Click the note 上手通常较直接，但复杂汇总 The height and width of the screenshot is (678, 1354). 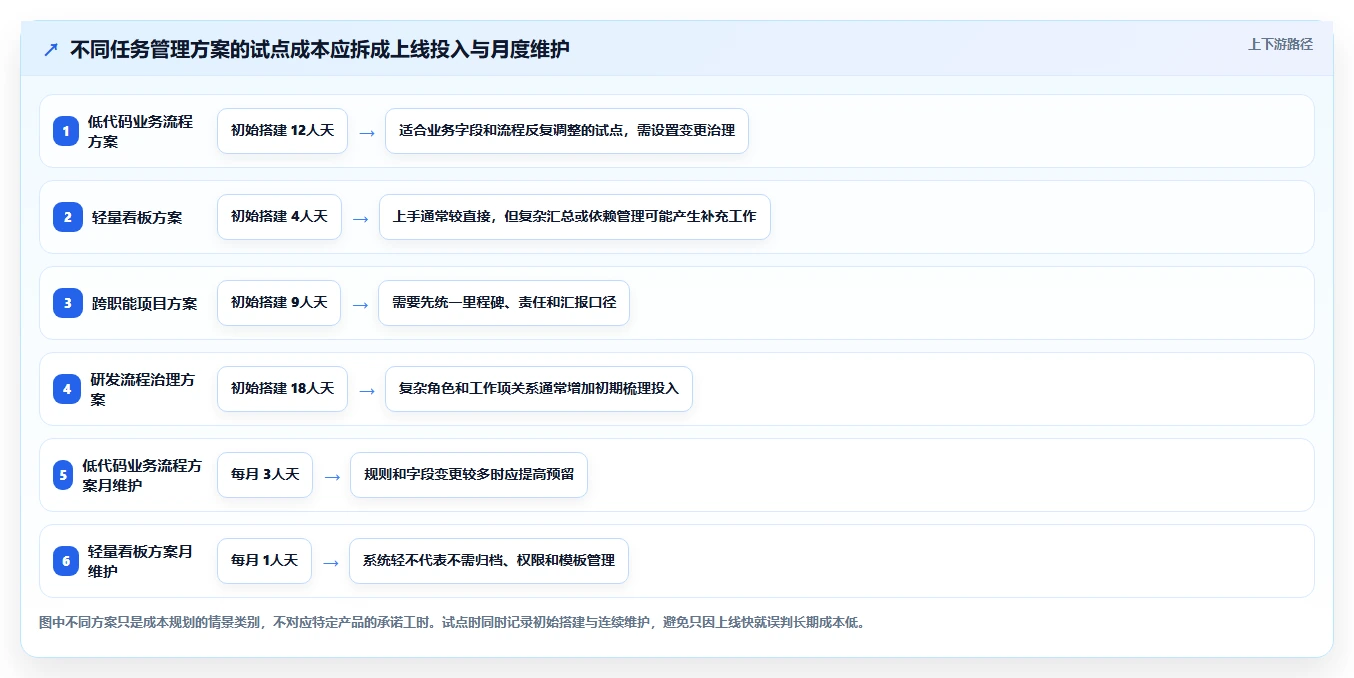tap(575, 217)
